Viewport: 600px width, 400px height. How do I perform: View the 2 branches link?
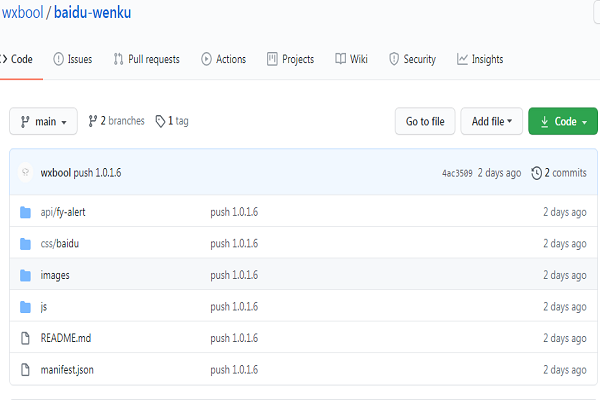[x=117, y=121]
